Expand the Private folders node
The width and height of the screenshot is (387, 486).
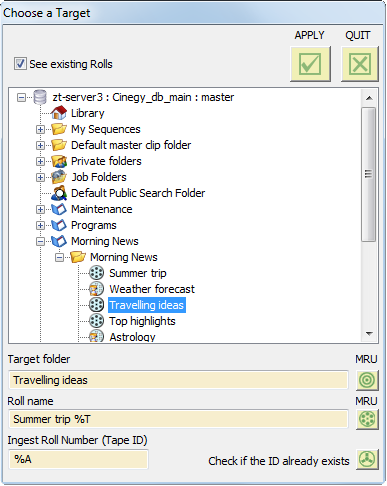click(x=40, y=161)
